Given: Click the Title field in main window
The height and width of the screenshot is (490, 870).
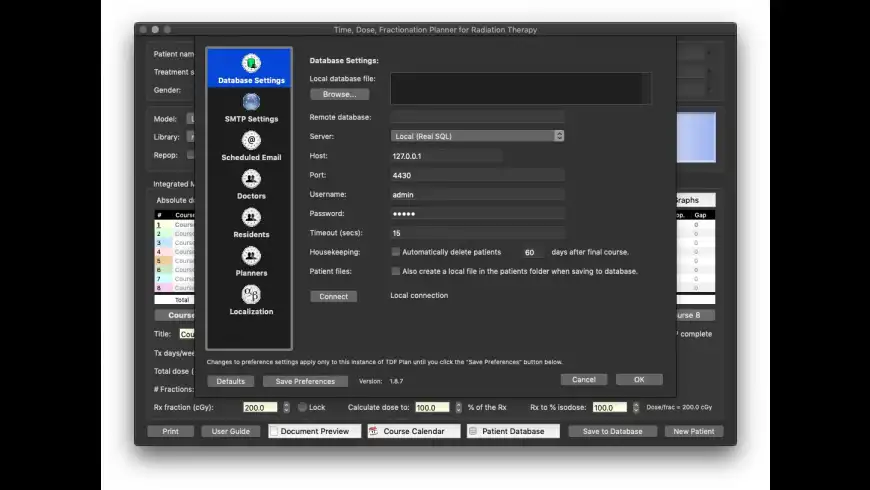Looking at the screenshot, I should coord(187,334).
